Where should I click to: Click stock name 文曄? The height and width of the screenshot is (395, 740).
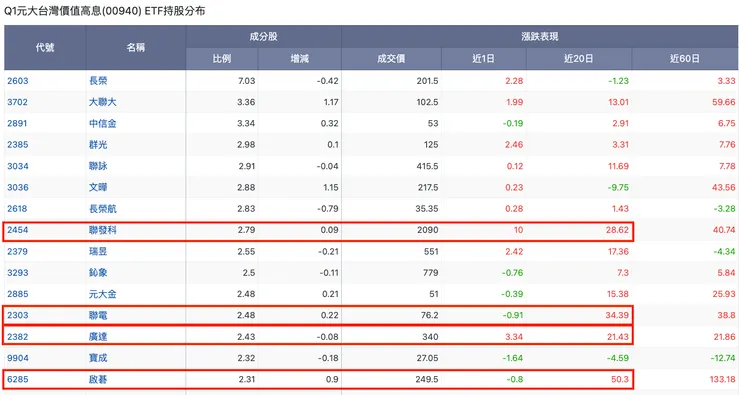tap(98, 187)
